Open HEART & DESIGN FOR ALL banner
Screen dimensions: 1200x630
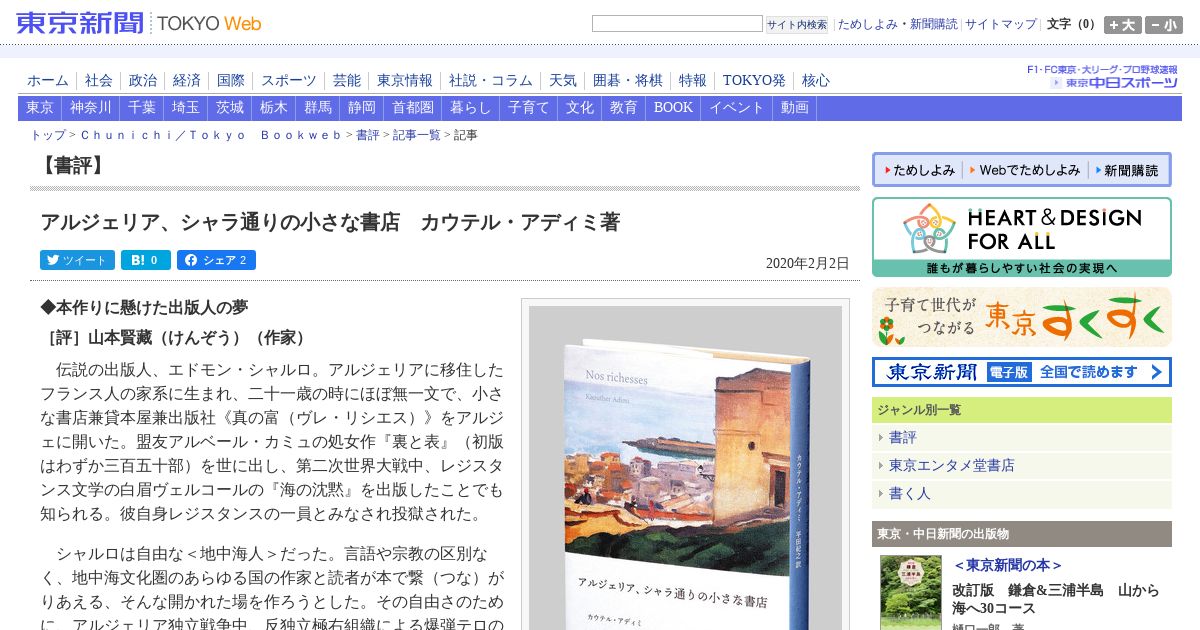point(1022,237)
